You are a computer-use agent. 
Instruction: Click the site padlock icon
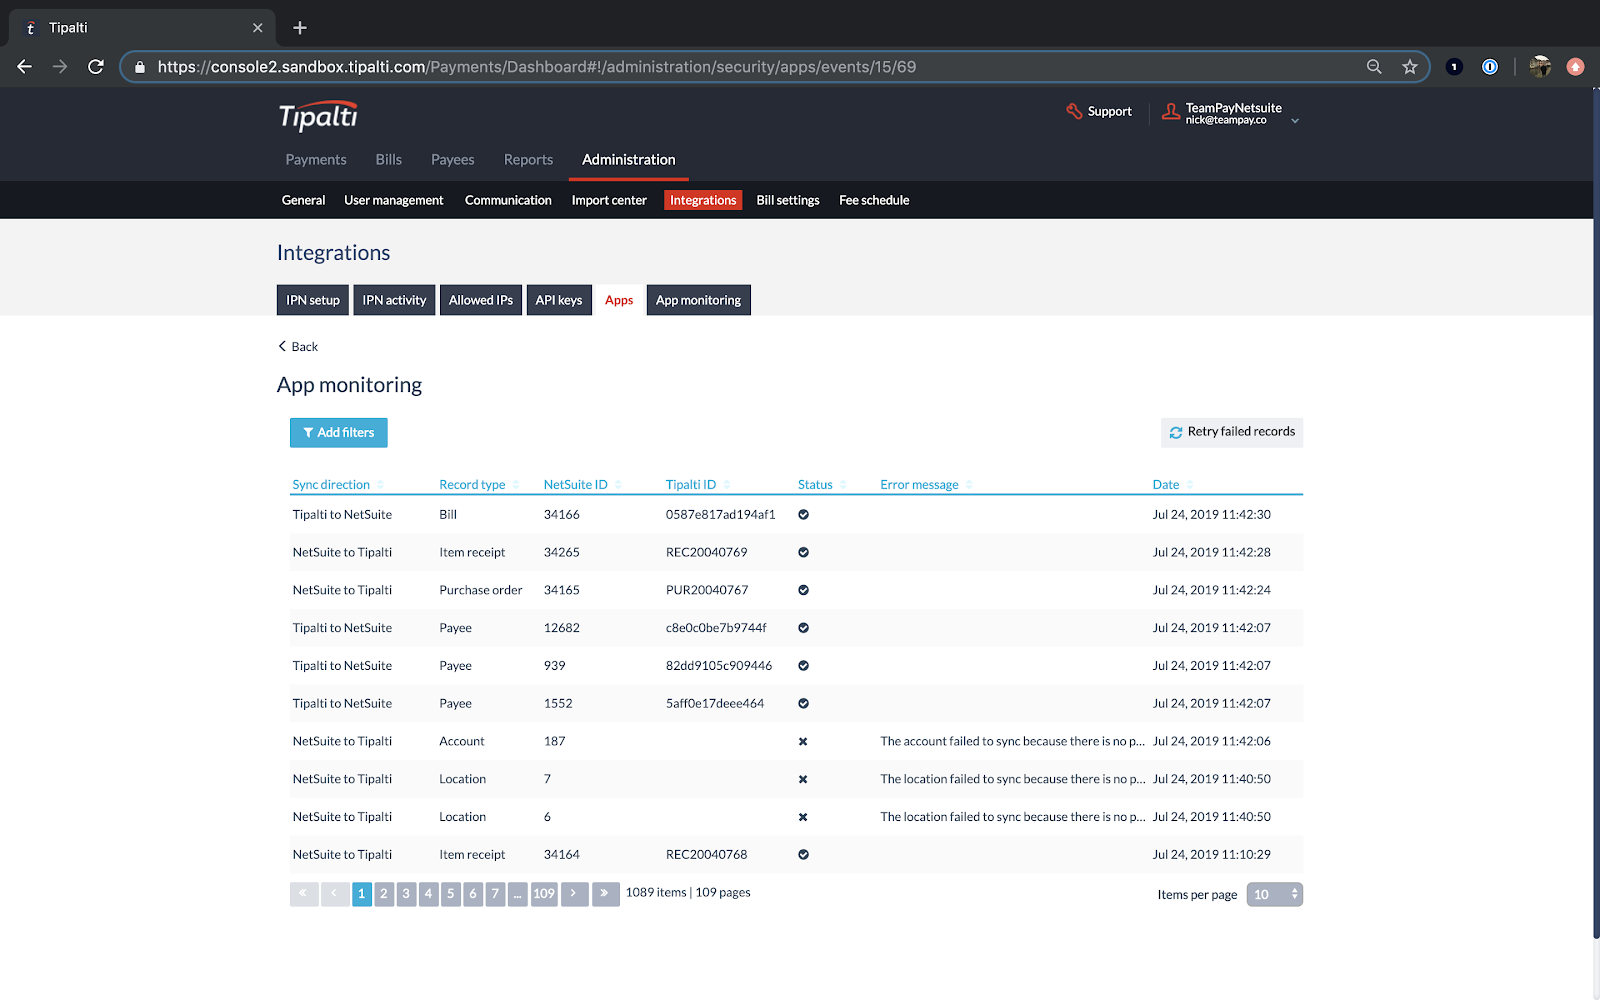(x=140, y=67)
